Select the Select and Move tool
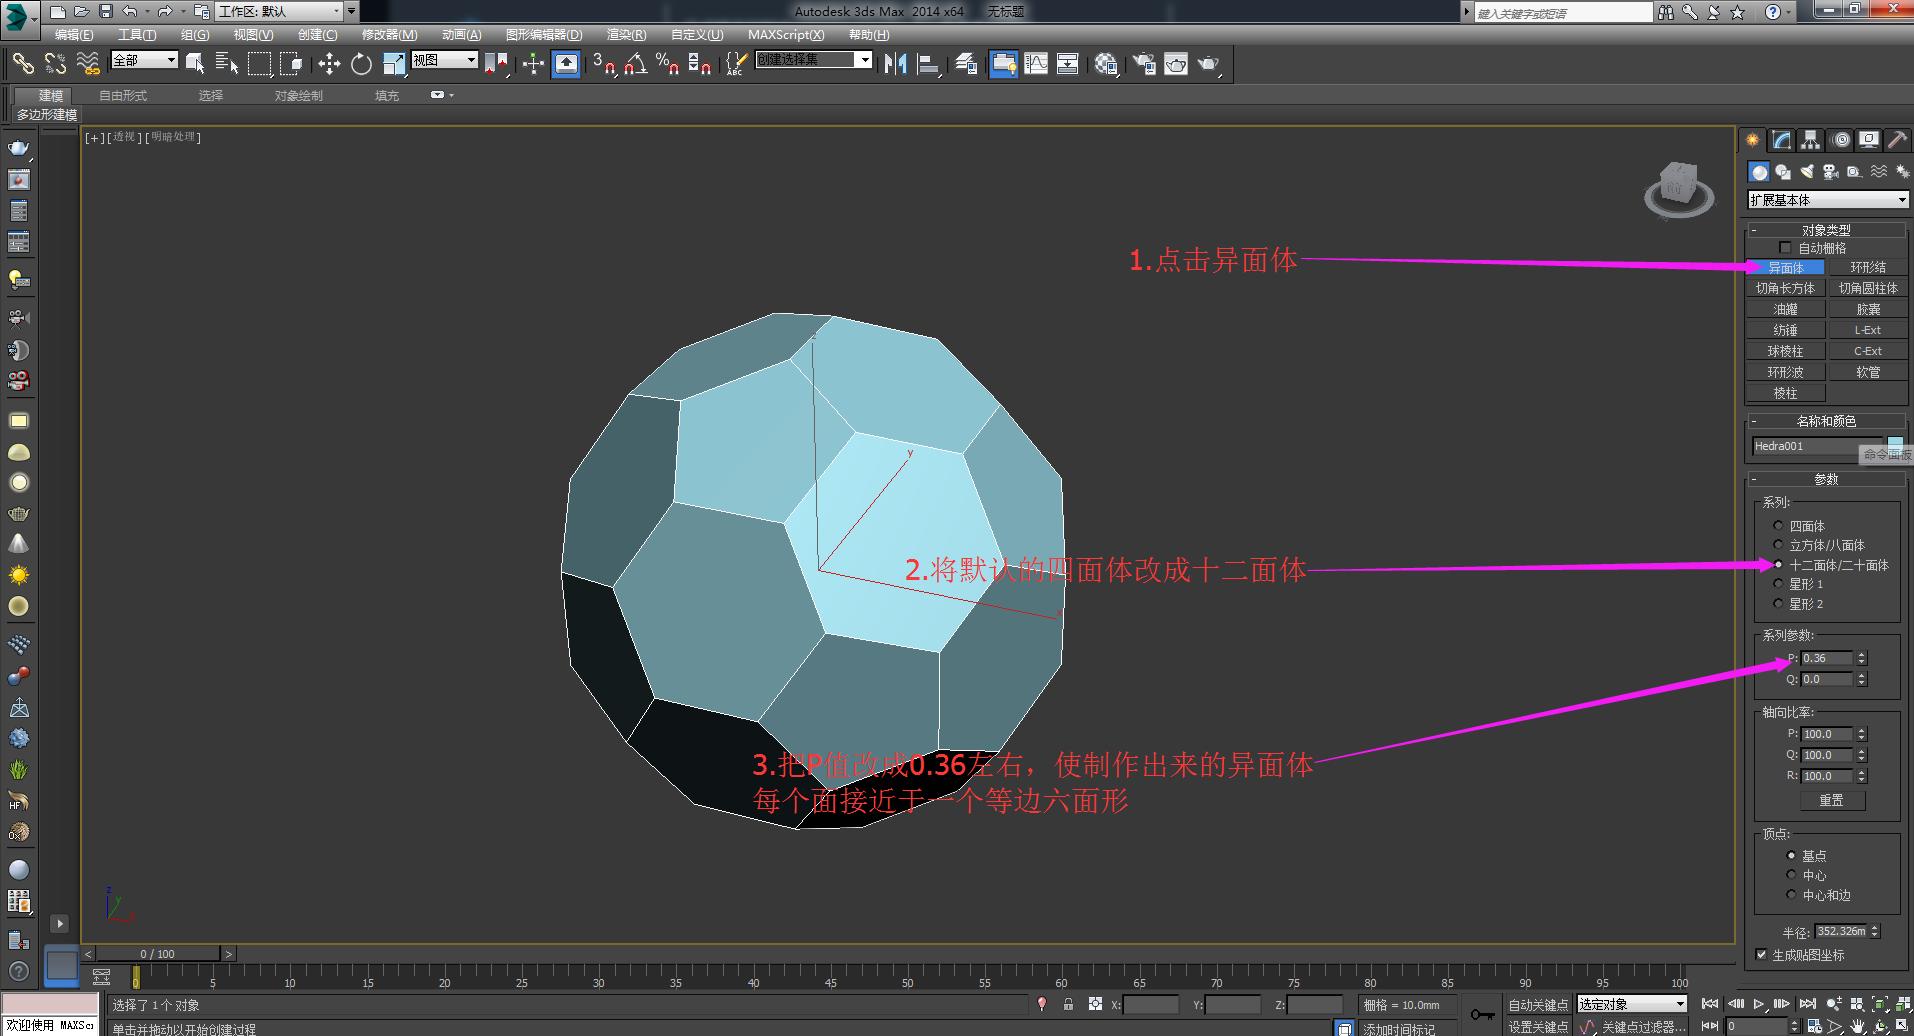 (330, 64)
